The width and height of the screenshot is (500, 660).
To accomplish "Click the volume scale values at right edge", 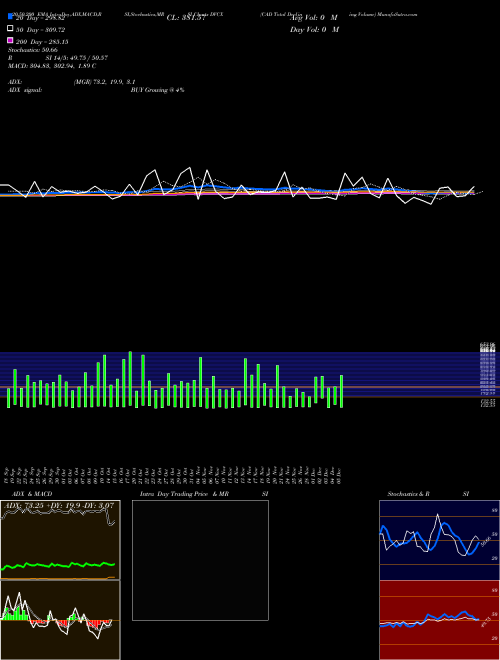I will click(487, 375).
